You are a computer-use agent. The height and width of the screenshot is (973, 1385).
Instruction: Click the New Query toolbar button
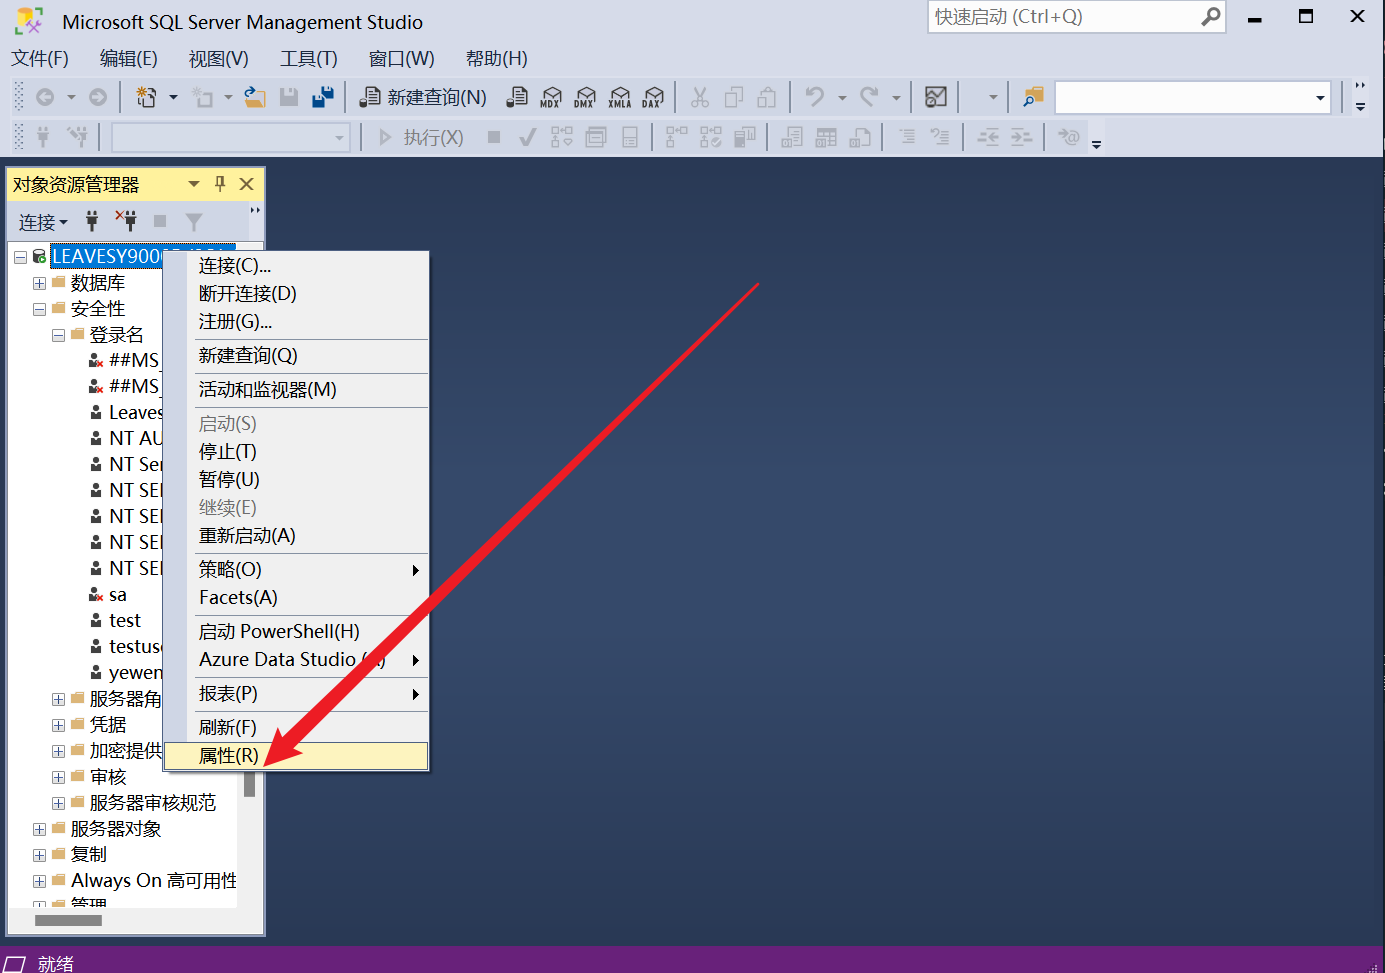pos(423,97)
